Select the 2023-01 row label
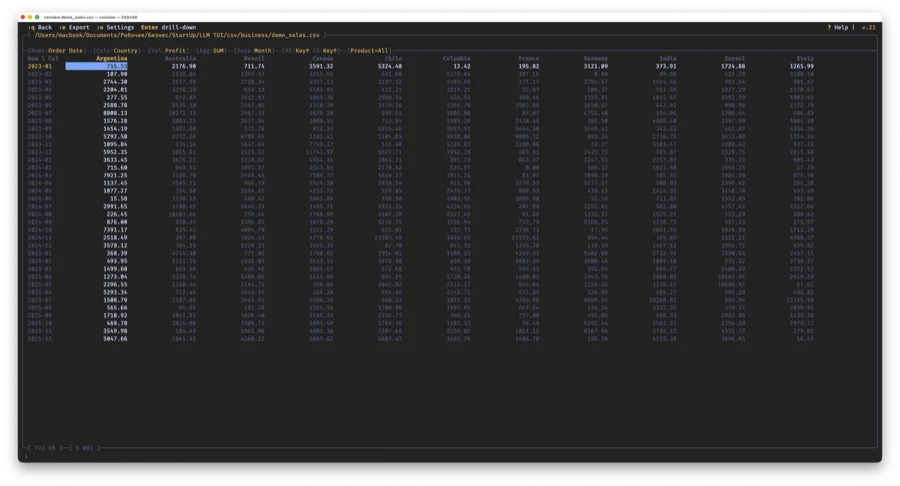Image resolution: width=900 pixels, height=486 pixels. coord(42,67)
